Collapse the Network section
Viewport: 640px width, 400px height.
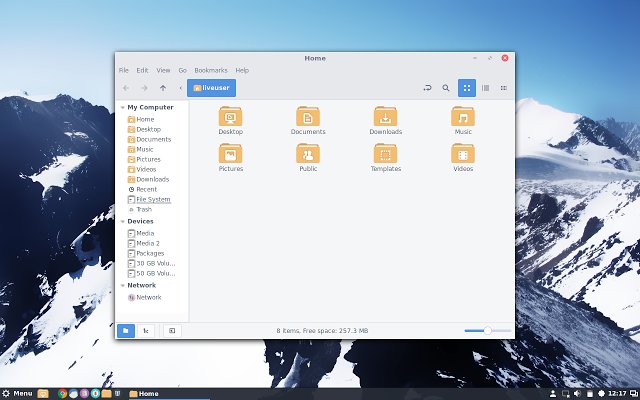click(x=122, y=285)
